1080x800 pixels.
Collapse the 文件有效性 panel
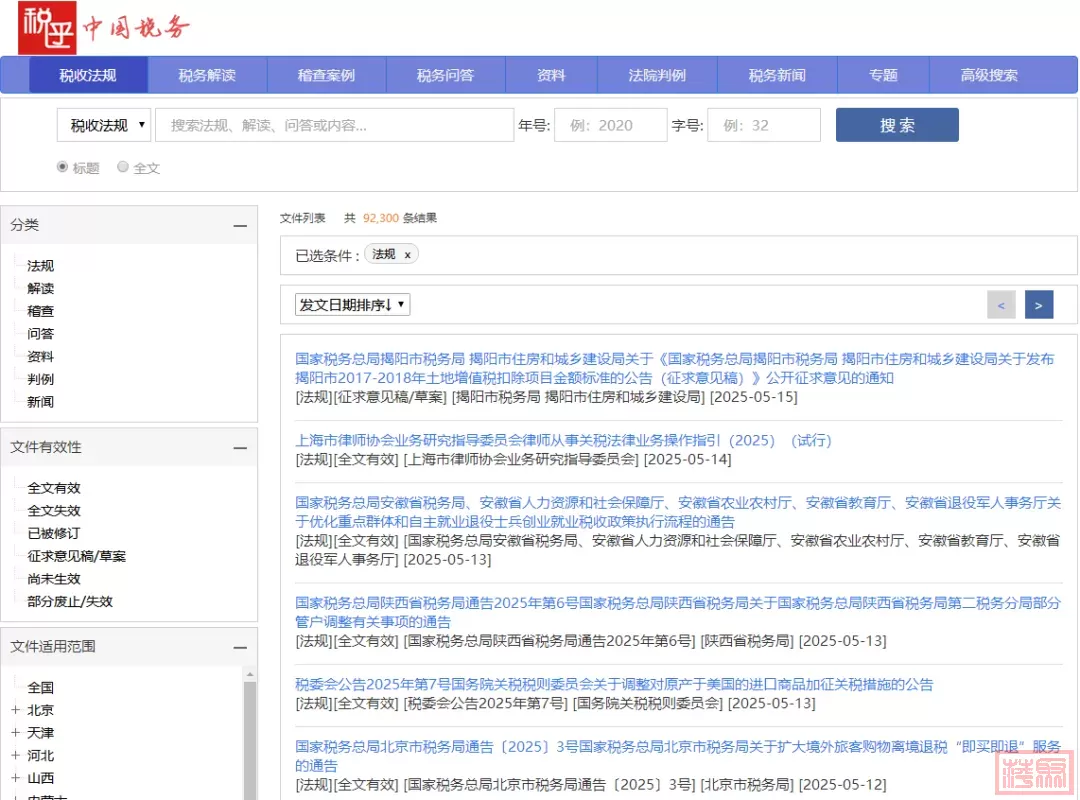240,448
